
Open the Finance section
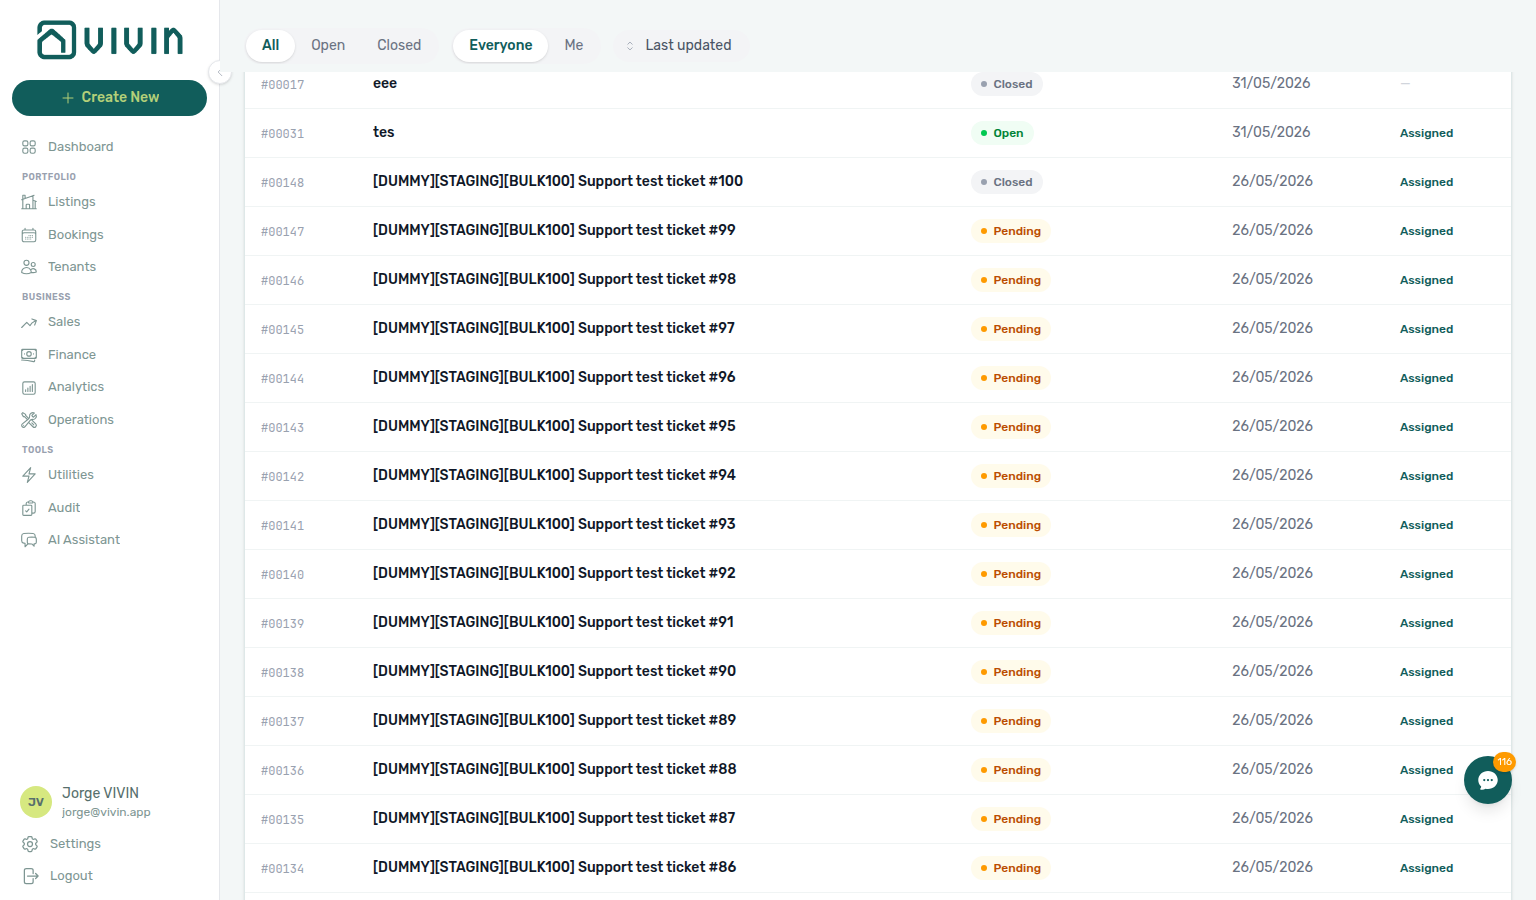pos(72,355)
